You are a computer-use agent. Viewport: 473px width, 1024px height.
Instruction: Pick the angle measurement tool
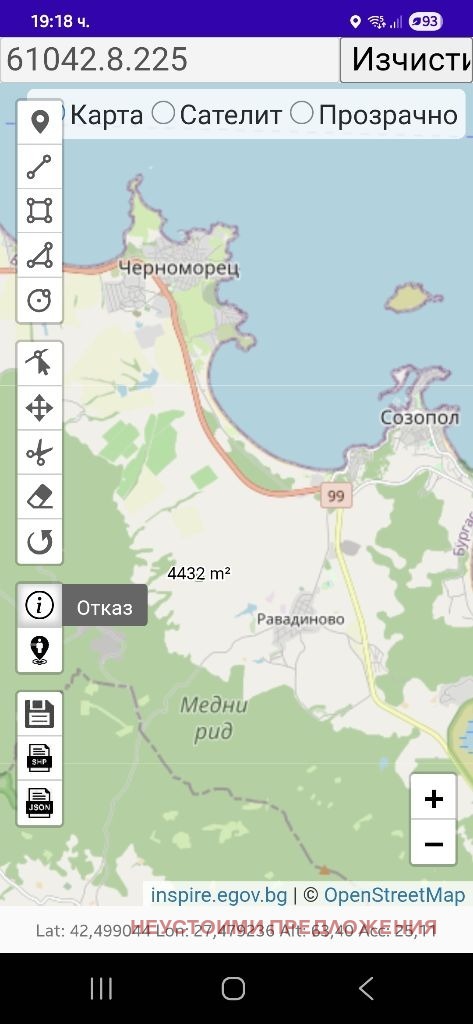point(40,255)
